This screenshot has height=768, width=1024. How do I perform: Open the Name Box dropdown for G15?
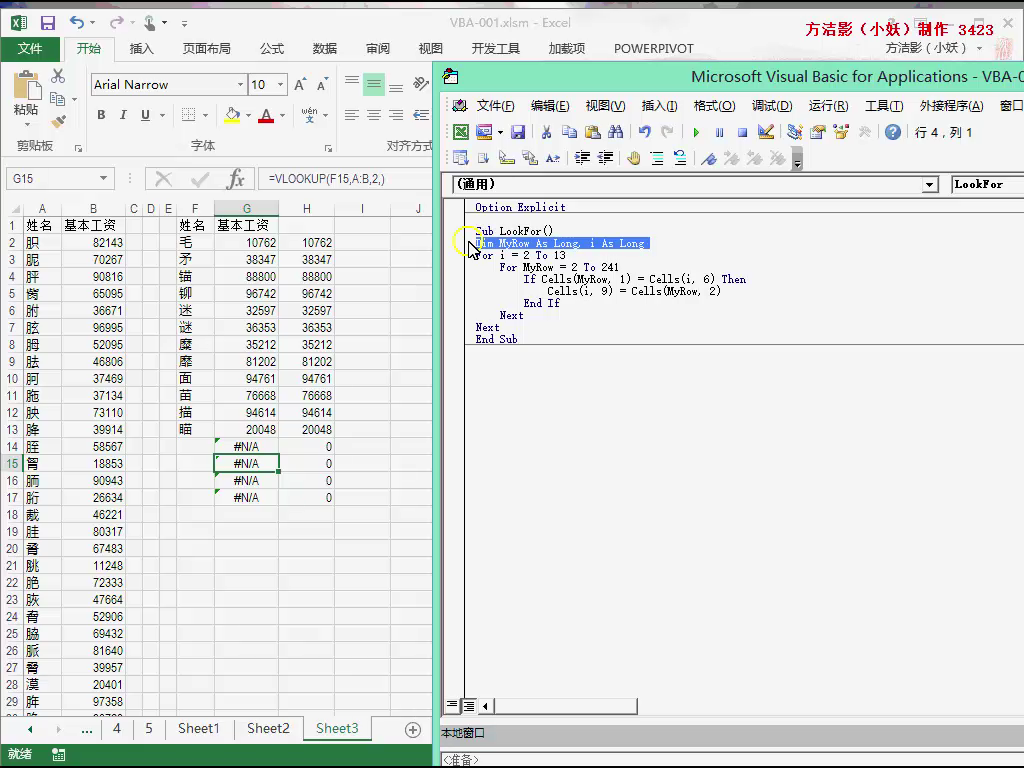point(103,178)
